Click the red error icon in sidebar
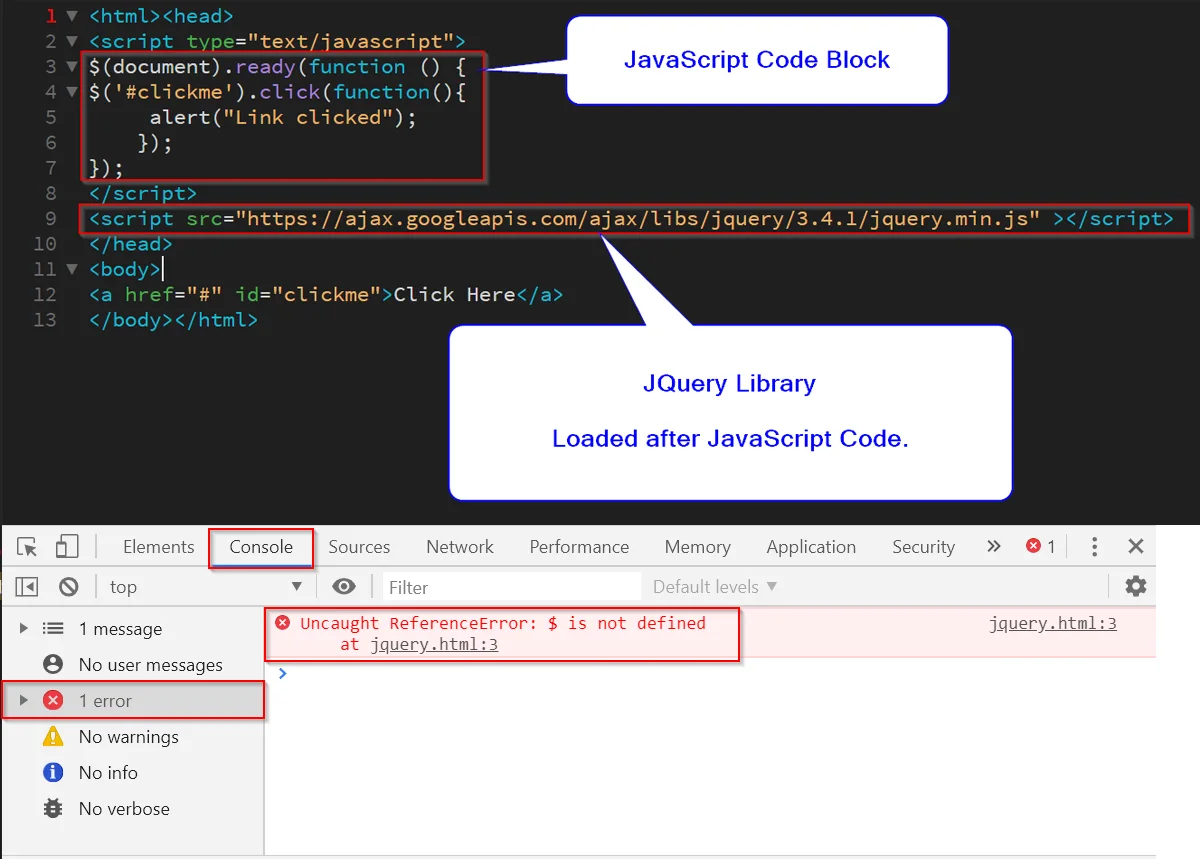This screenshot has width=1200, height=859. pos(53,701)
